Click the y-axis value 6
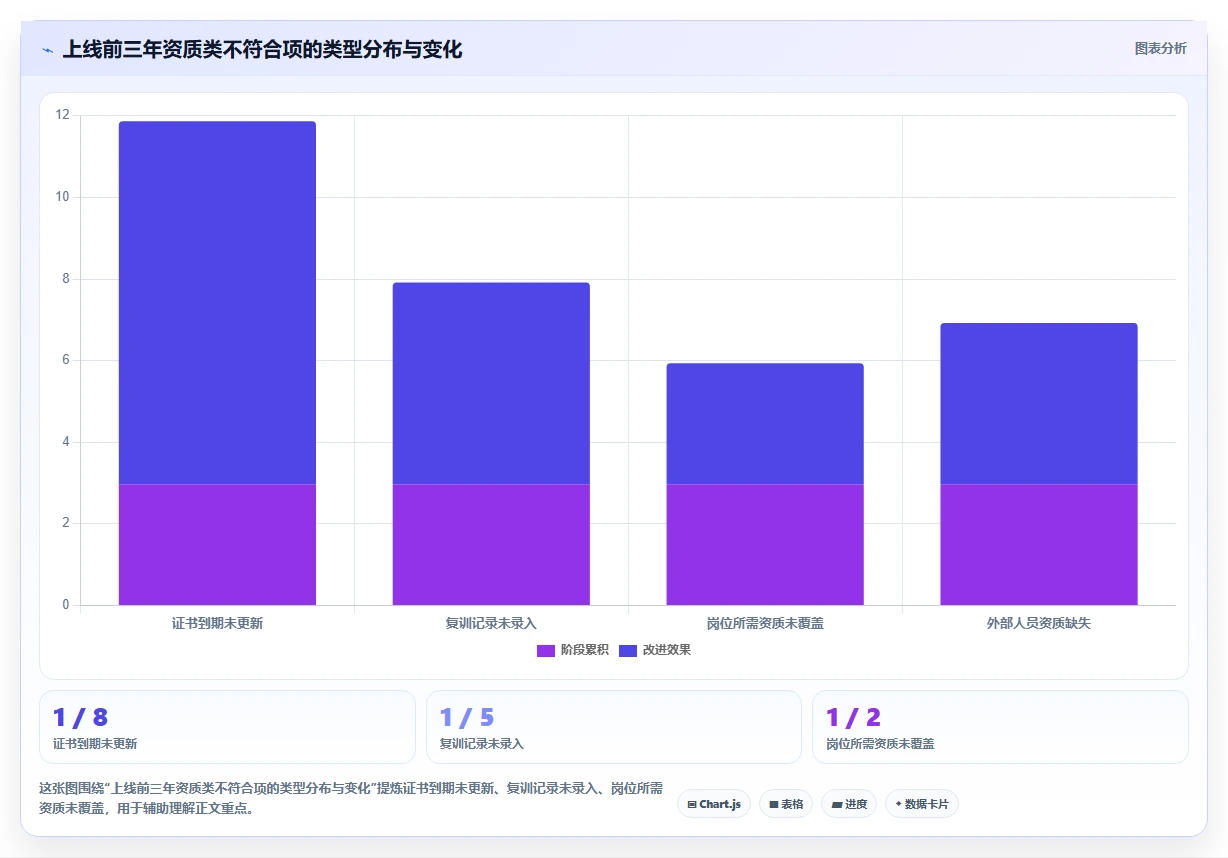 tap(66, 360)
